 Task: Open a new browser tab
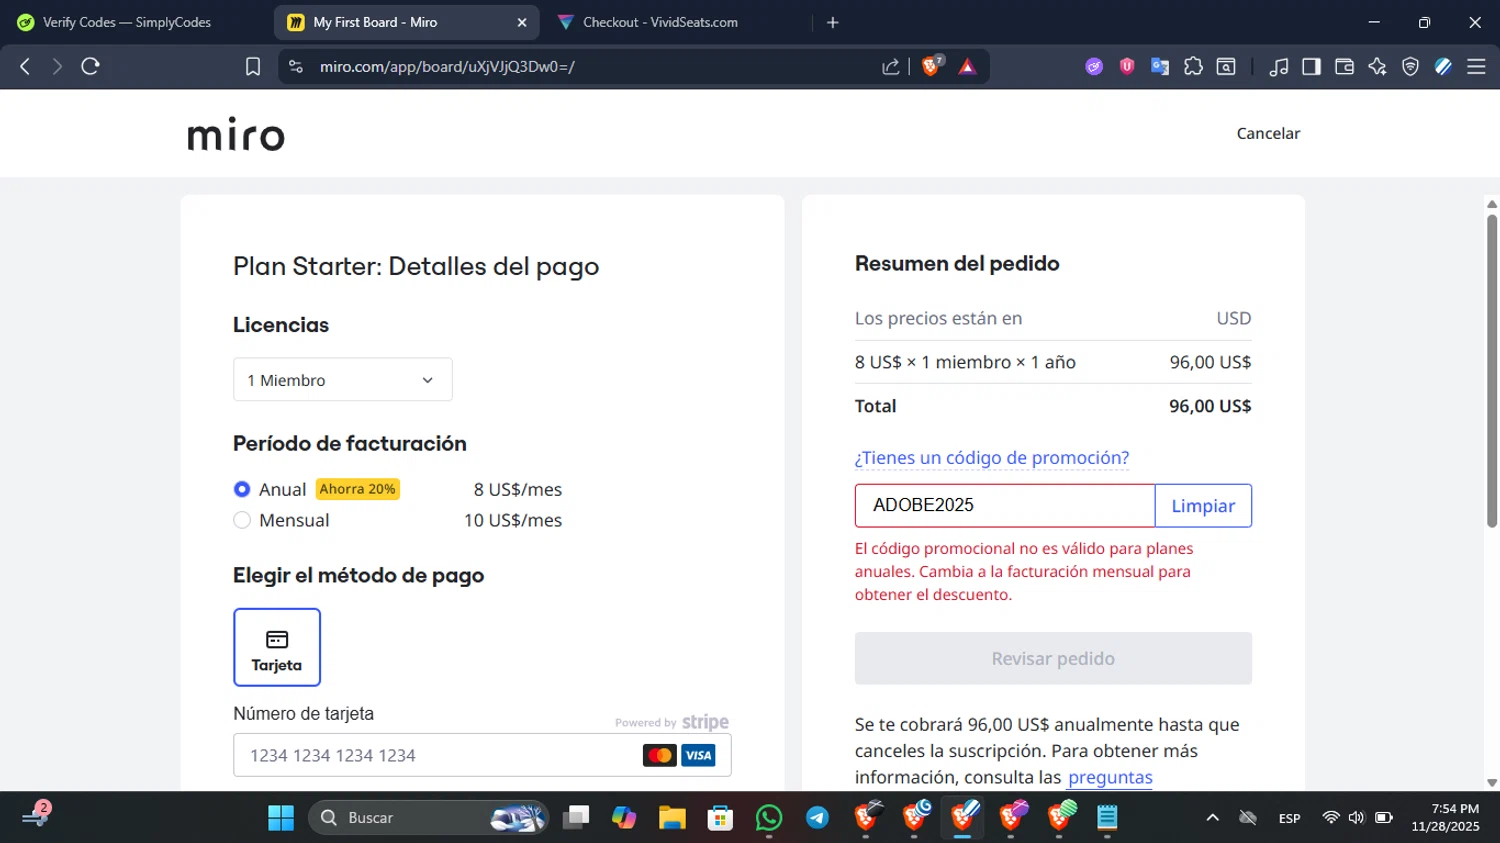point(832,22)
